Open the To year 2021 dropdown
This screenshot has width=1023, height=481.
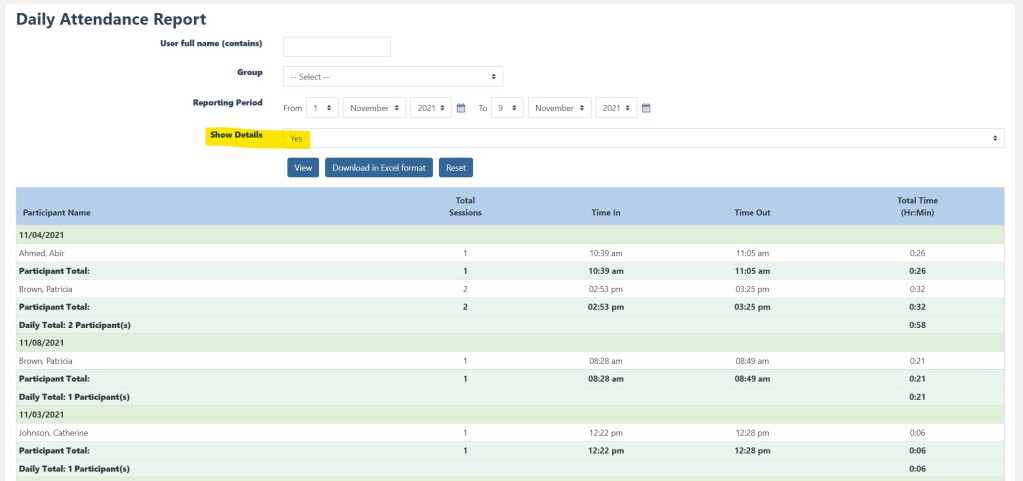pyautogui.click(x=616, y=108)
